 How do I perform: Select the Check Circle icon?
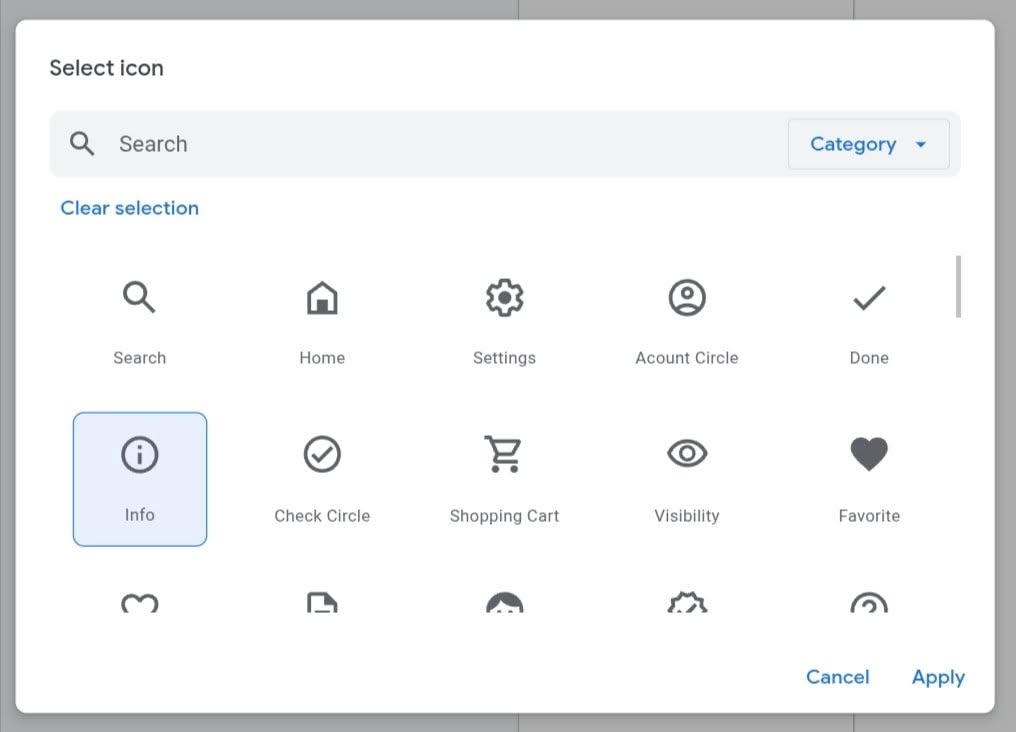pos(322,455)
